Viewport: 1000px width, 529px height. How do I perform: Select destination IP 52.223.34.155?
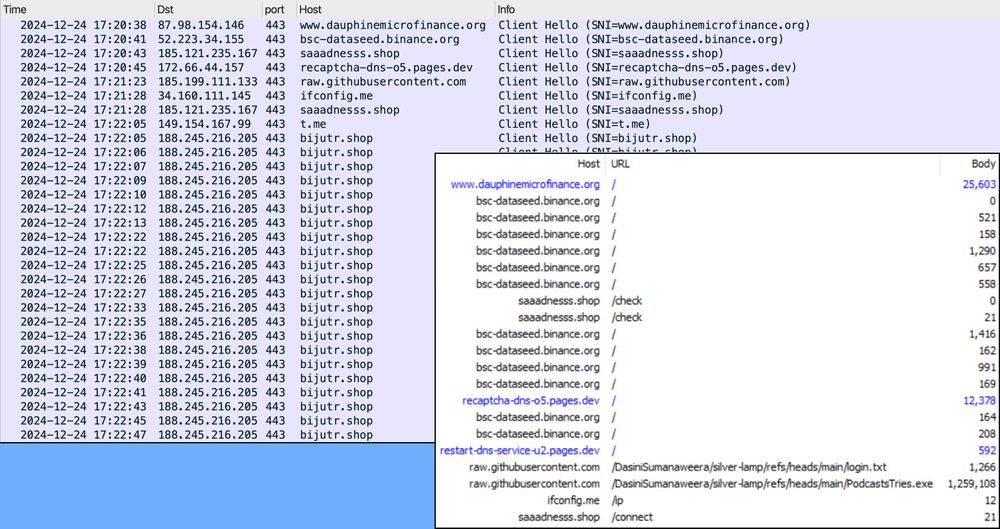tap(201, 40)
